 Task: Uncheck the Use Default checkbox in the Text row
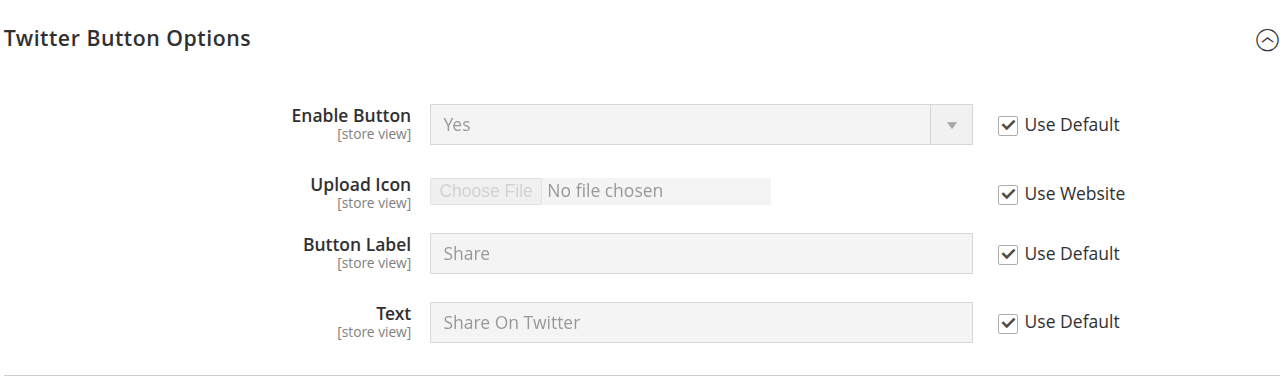(1008, 323)
